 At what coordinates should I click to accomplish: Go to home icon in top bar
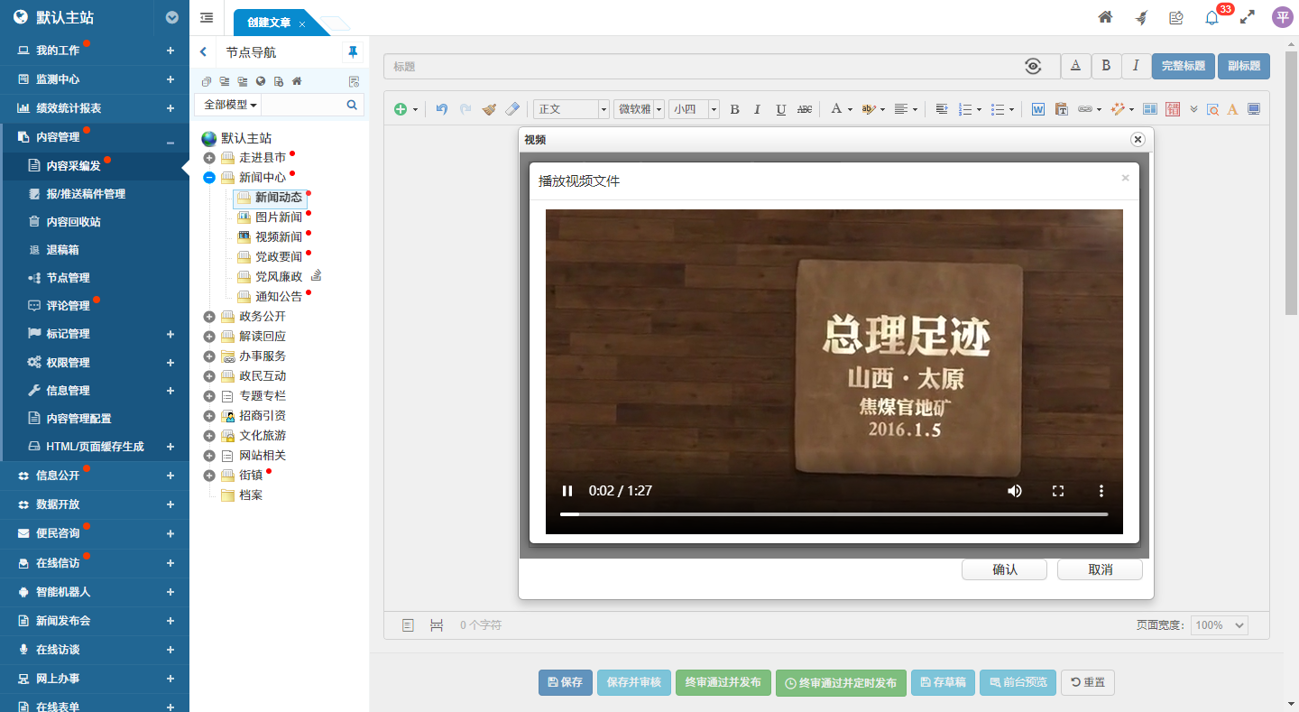point(1105,17)
